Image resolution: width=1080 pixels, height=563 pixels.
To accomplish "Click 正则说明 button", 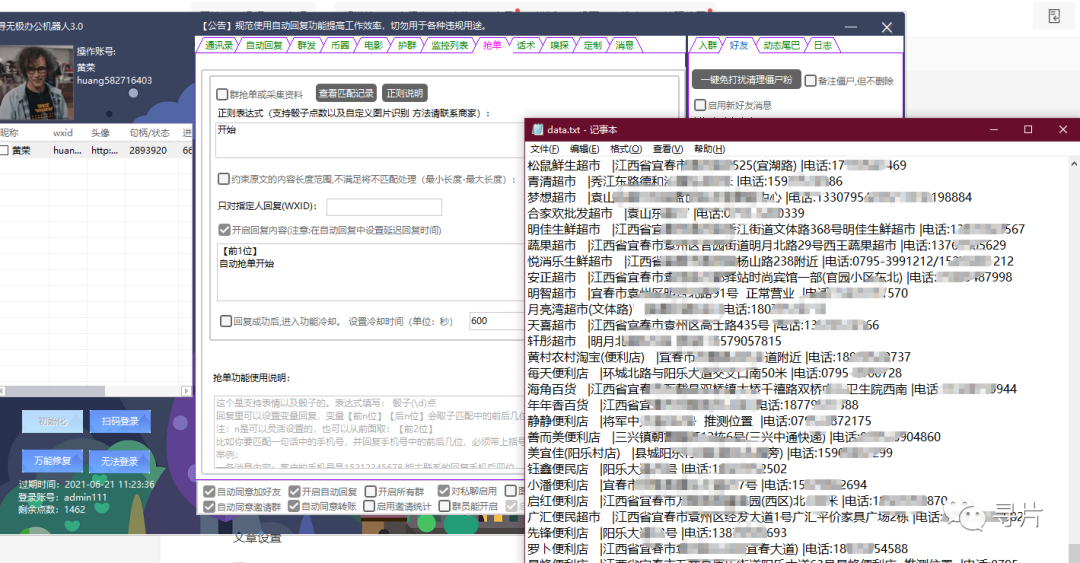I will (x=404, y=93).
